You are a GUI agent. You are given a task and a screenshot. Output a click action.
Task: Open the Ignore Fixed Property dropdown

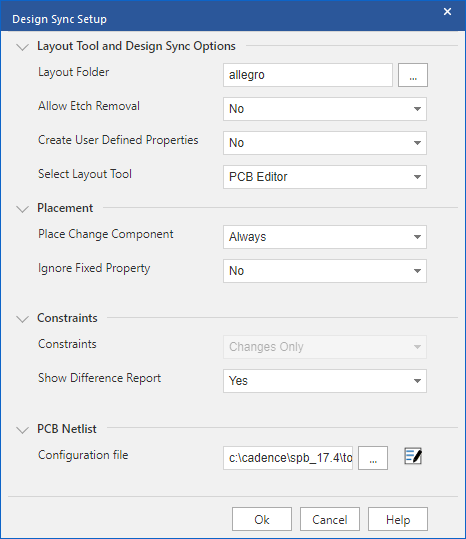click(325, 271)
